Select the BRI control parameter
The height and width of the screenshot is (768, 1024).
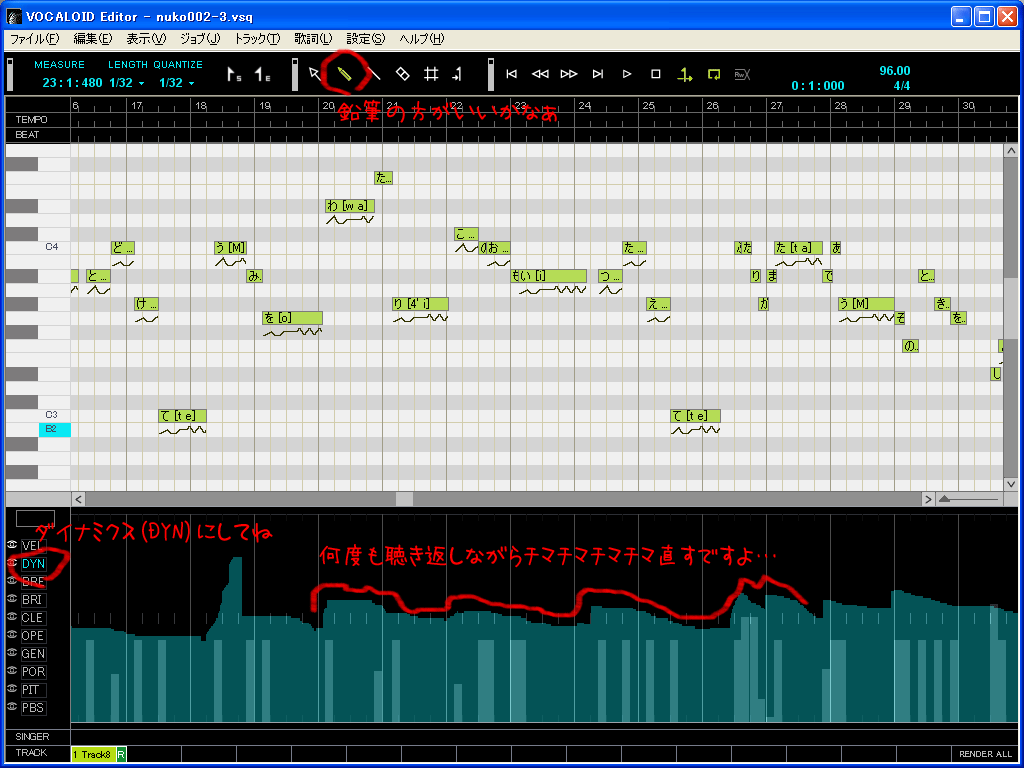[33, 600]
